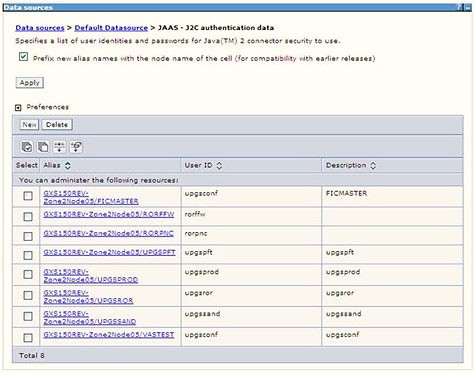Screen dimensions: 475x372
Task: Check the UPGSPFT alias row checkbox
Action: click(28, 255)
